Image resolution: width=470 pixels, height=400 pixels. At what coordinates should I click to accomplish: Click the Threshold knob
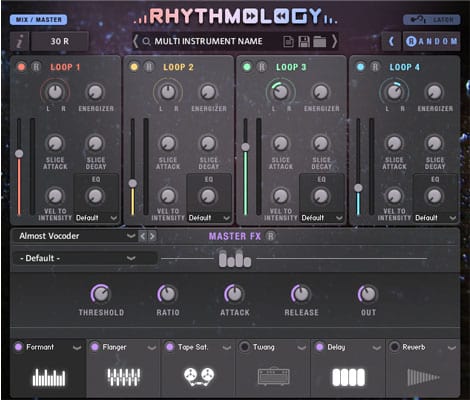101,294
